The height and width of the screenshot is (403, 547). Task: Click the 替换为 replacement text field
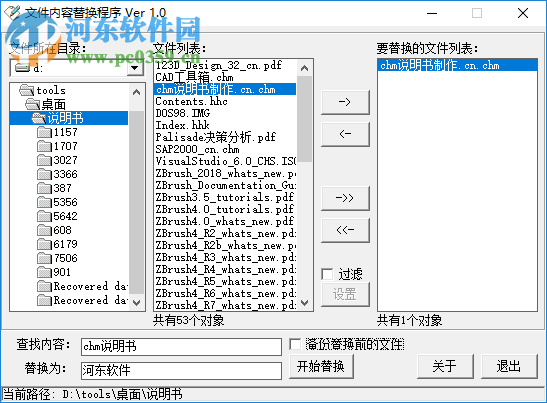point(181,371)
